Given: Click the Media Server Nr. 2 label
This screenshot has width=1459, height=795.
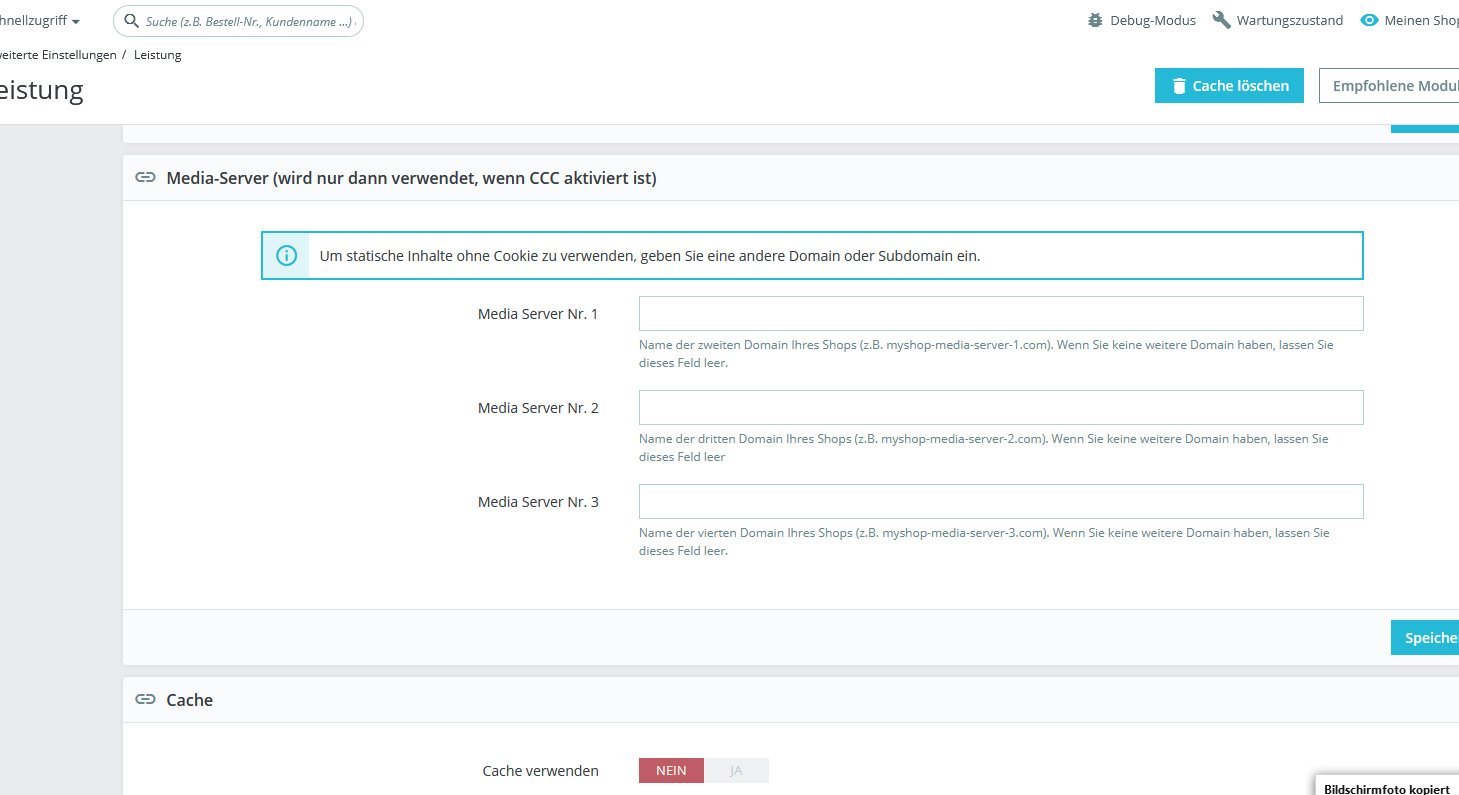Looking at the screenshot, I should [x=538, y=408].
